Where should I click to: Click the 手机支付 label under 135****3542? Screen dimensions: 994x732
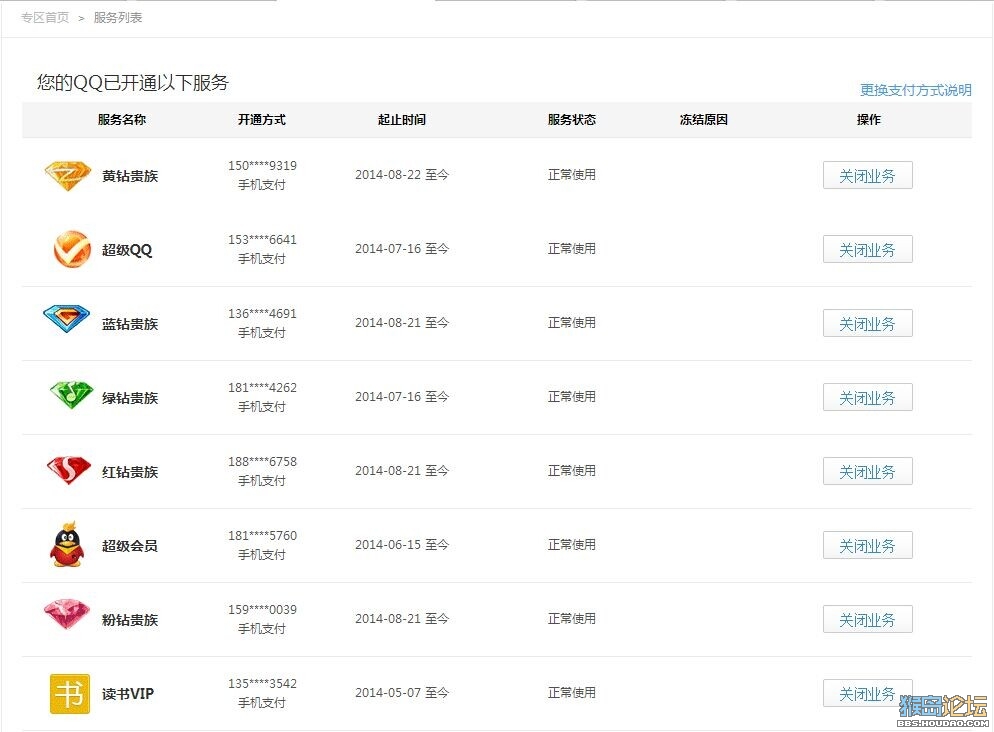pyautogui.click(x=262, y=703)
